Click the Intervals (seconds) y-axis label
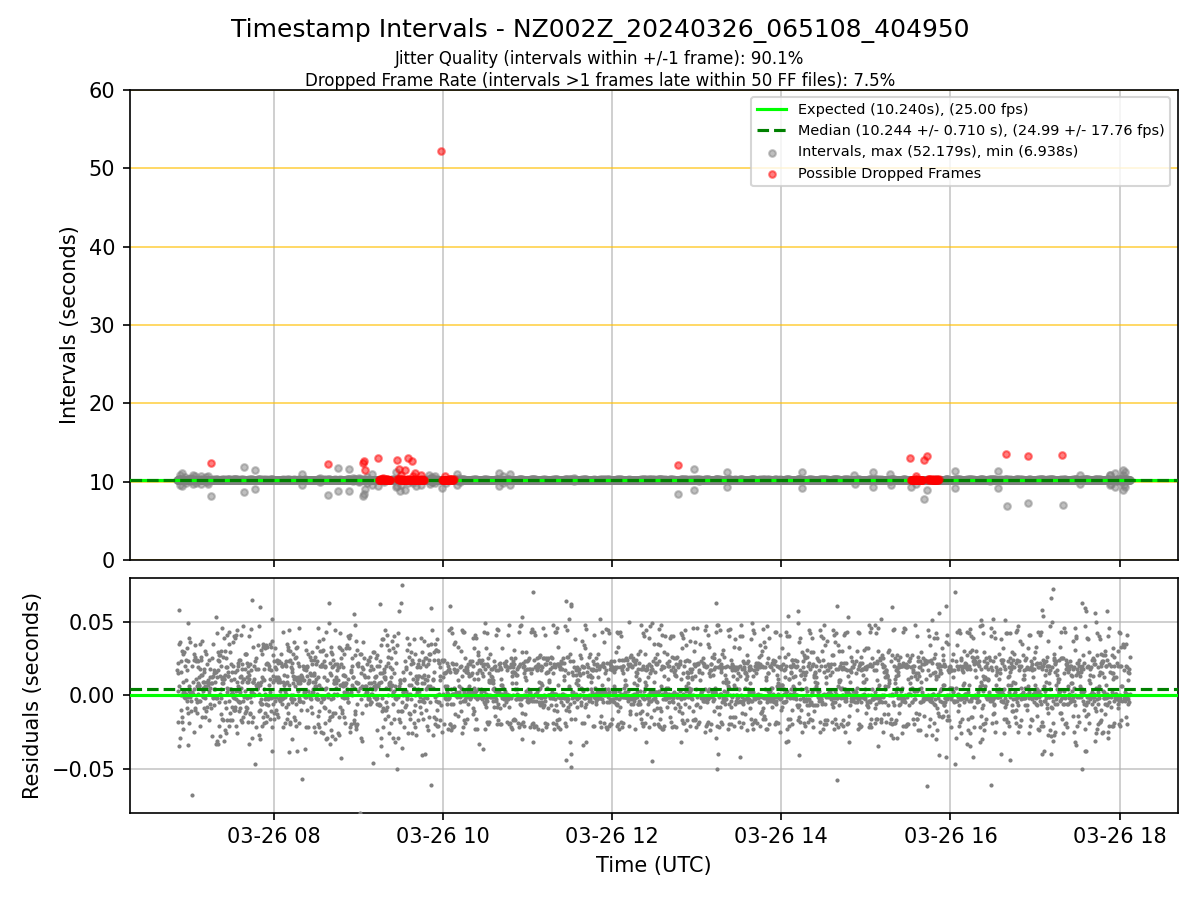This screenshot has width=1200, height=900. (68, 325)
